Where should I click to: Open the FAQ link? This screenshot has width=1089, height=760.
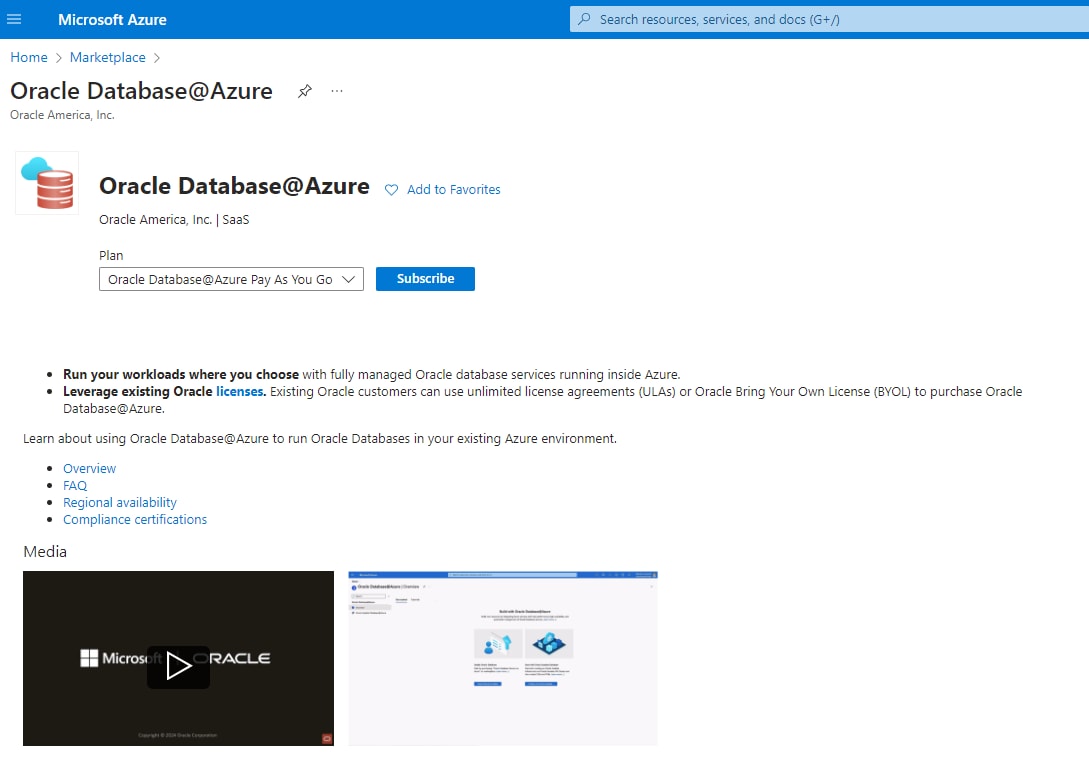(75, 486)
